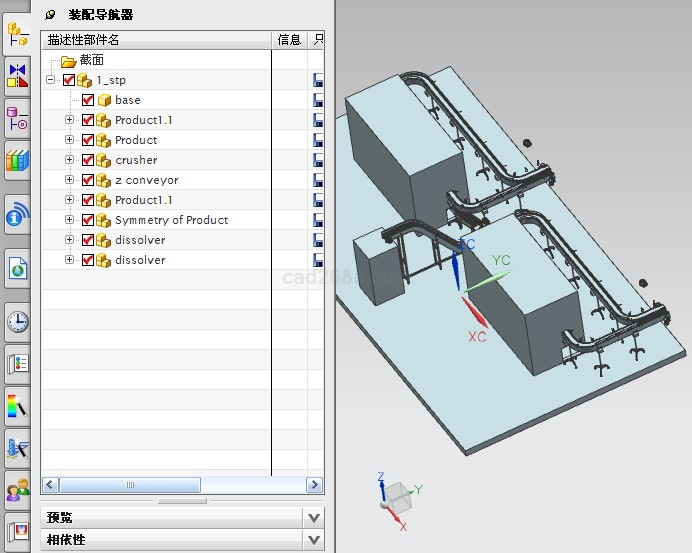Hide the base component via checkbox
This screenshot has height=553, width=692.
tap(88, 100)
